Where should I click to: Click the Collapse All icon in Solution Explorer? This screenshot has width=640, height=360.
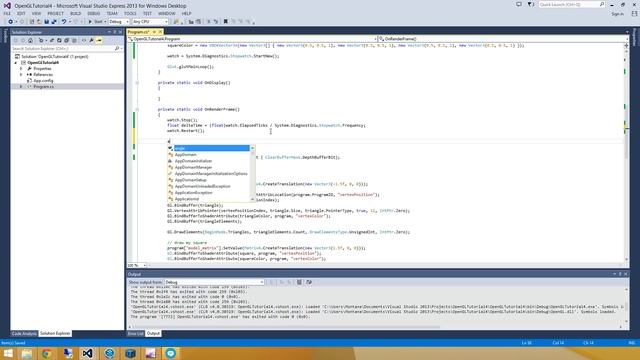(67, 40)
